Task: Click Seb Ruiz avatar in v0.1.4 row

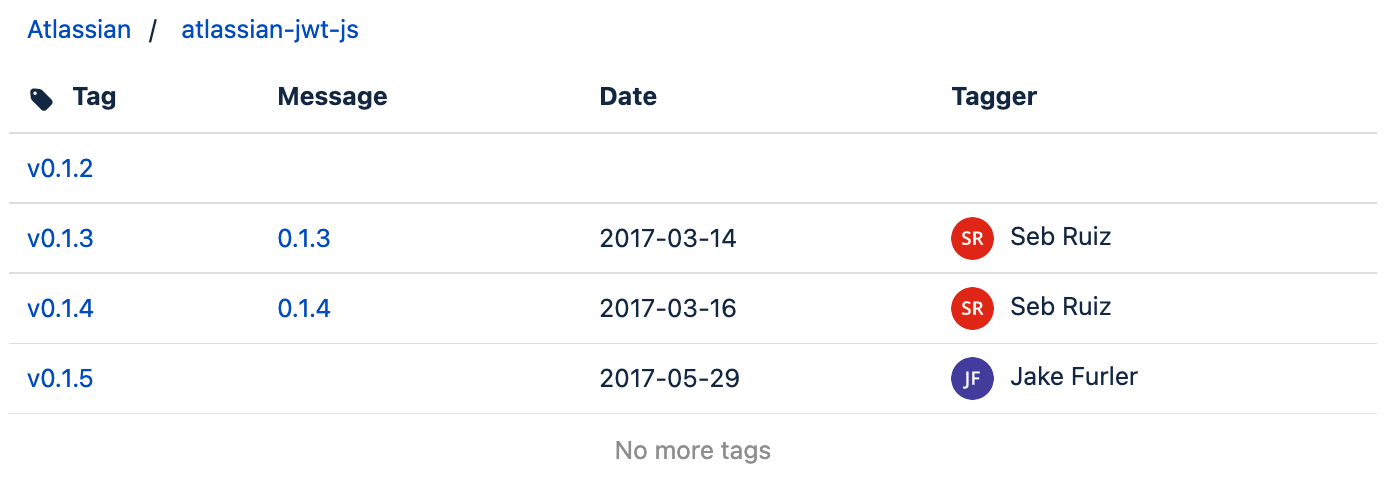Action: [x=971, y=308]
